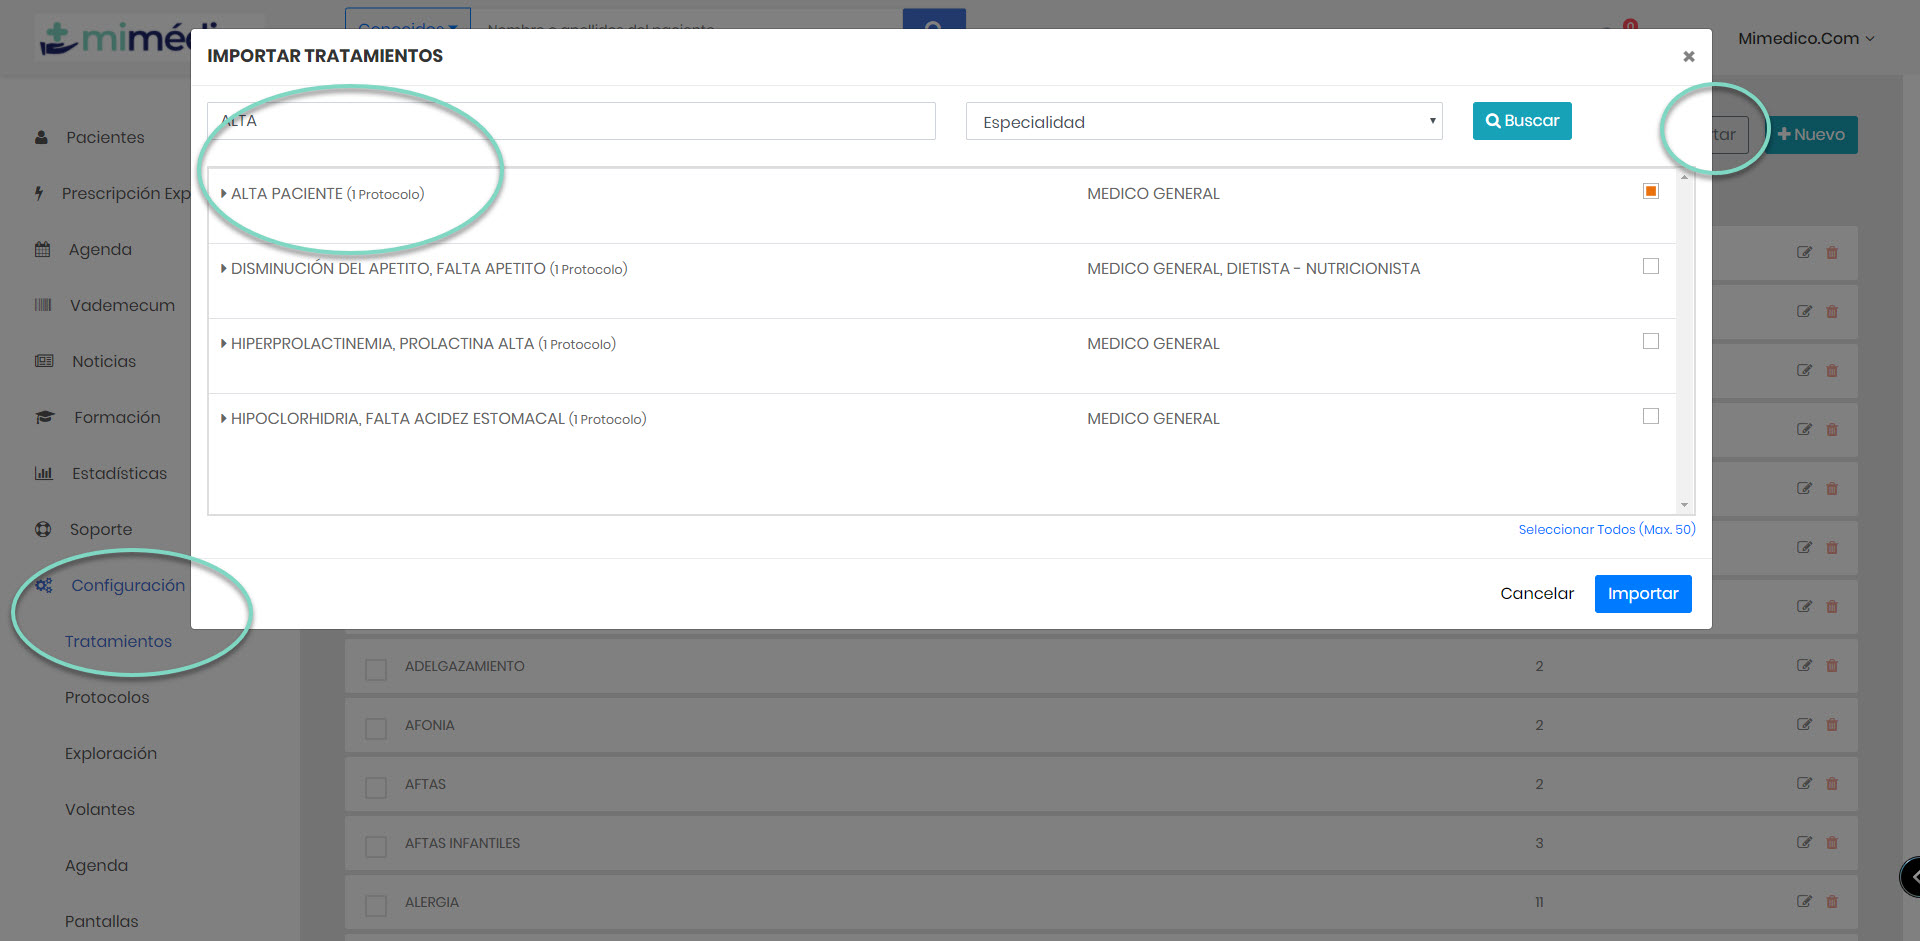Click trash icon for AFTAS row

[1832, 784]
